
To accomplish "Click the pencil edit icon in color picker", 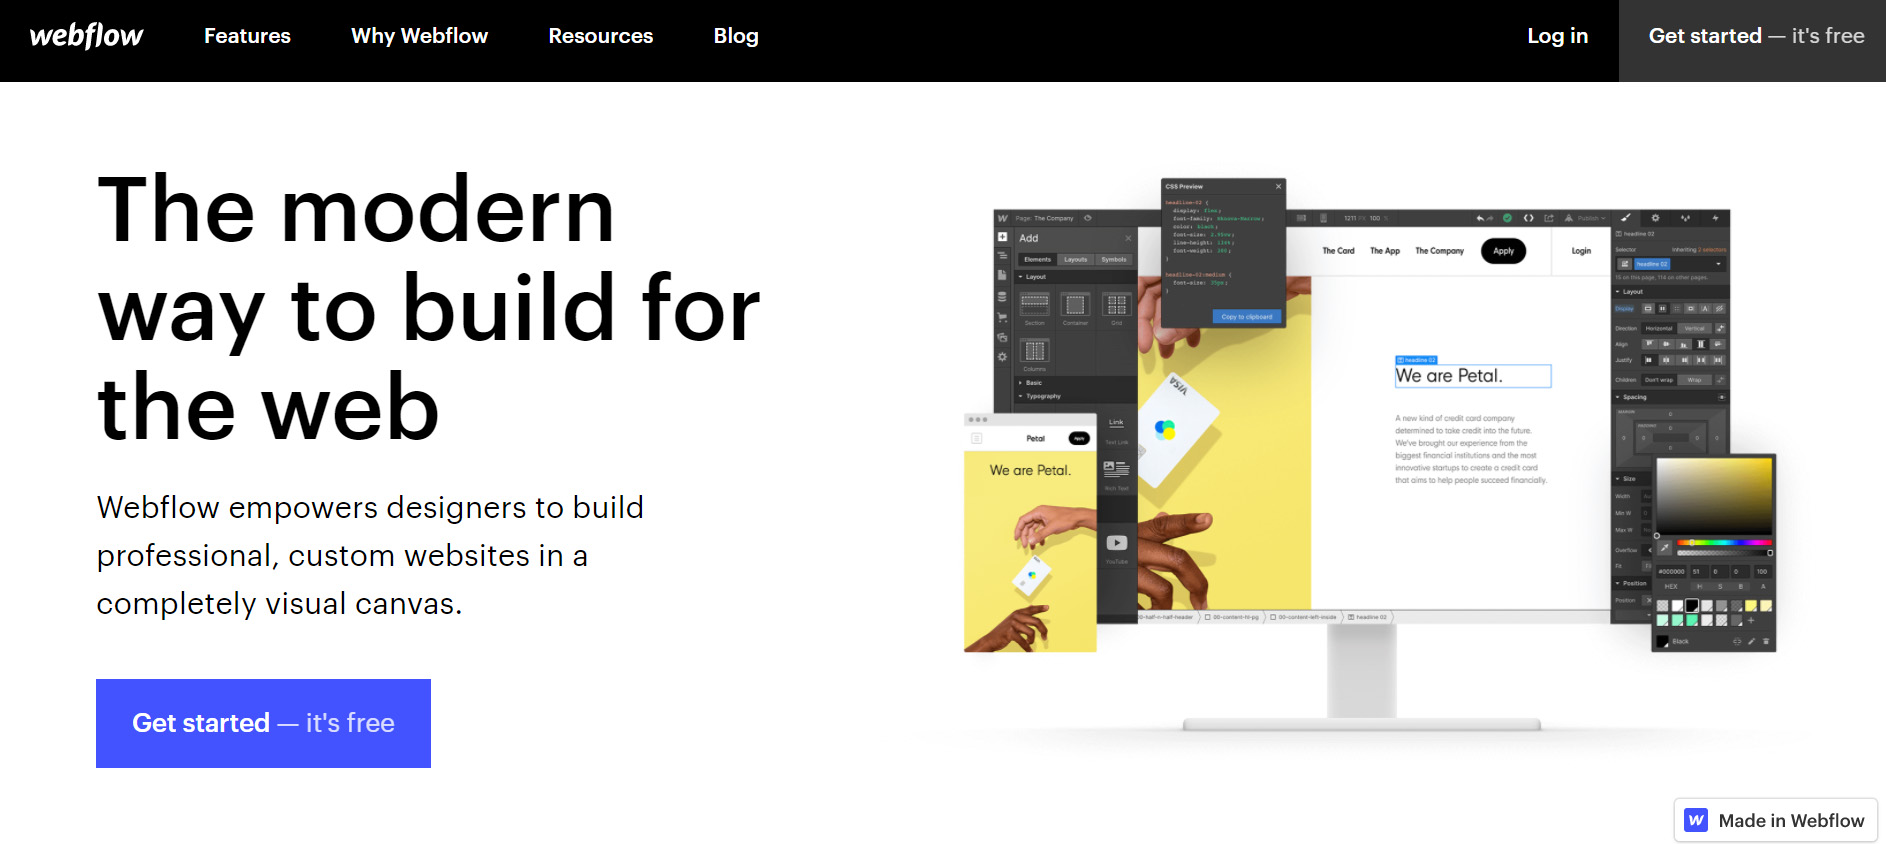I will pos(1752,641).
